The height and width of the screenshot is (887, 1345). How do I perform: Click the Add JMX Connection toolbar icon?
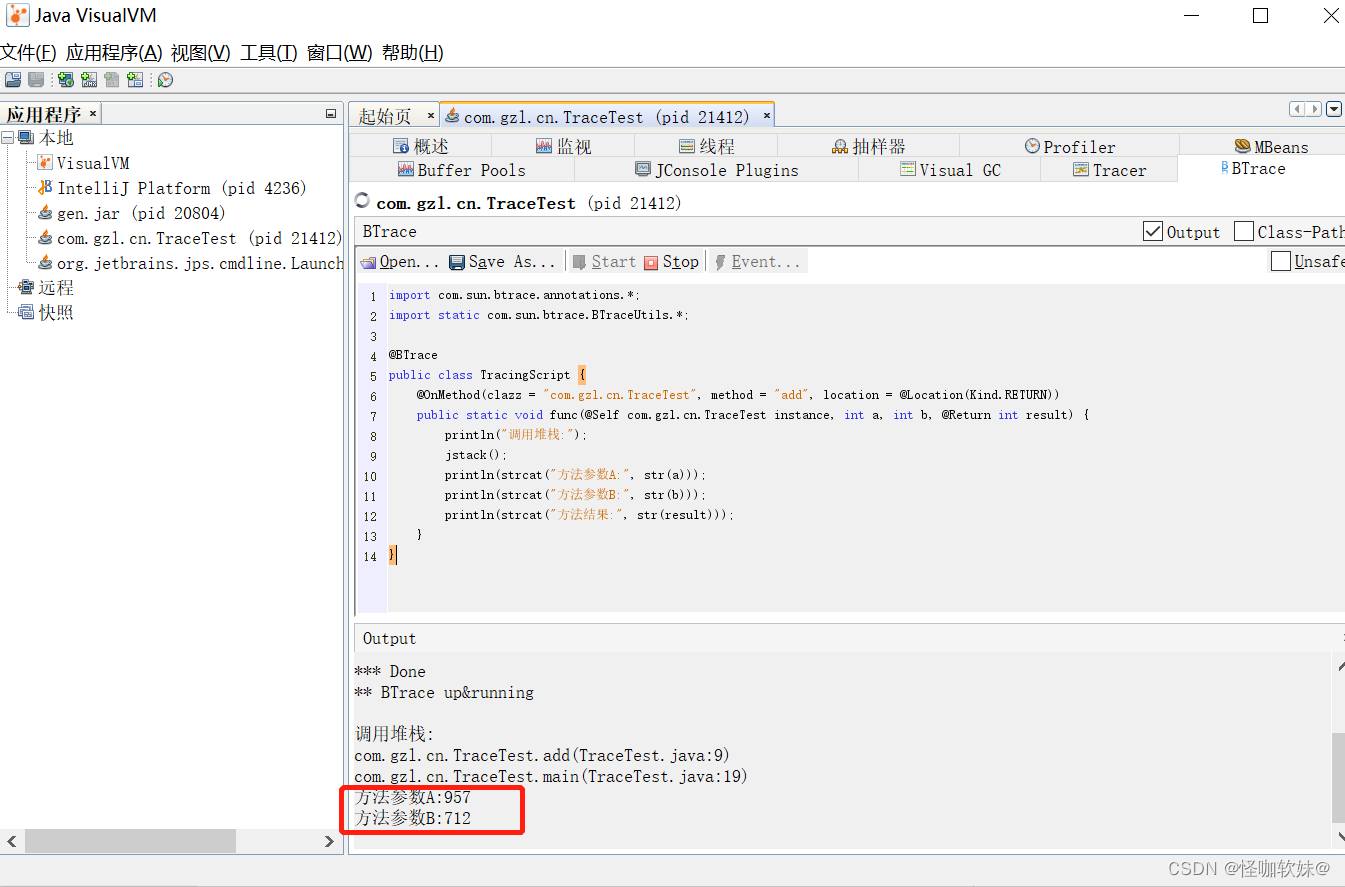(x=89, y=80)
